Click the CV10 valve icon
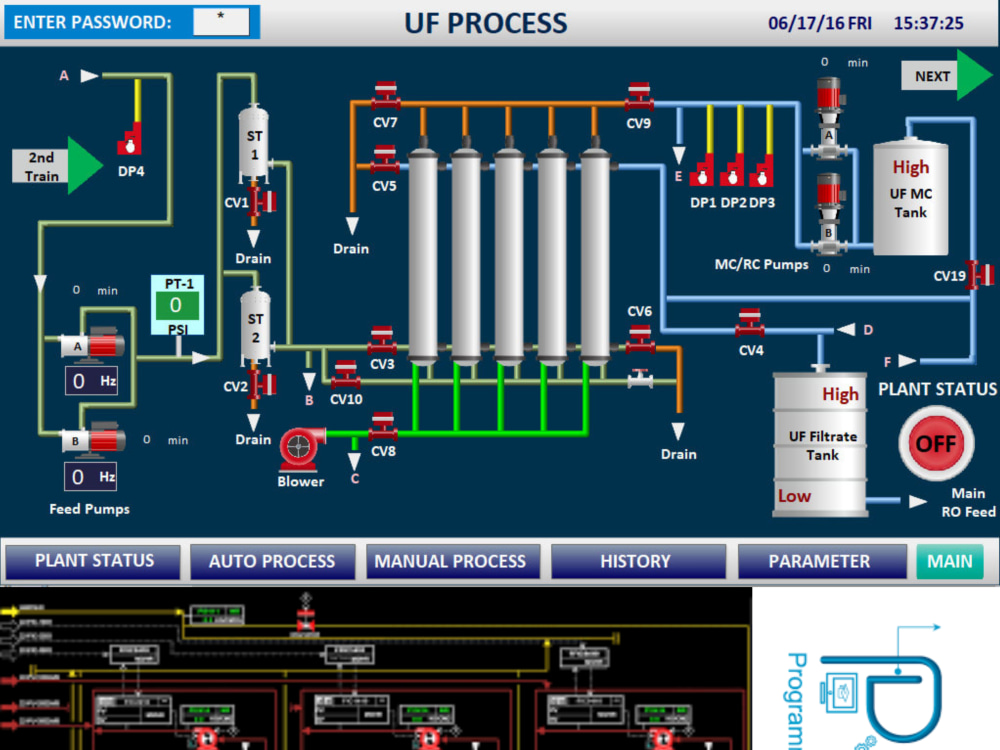The image size is (1000, 750). click(x=346, y=374)
